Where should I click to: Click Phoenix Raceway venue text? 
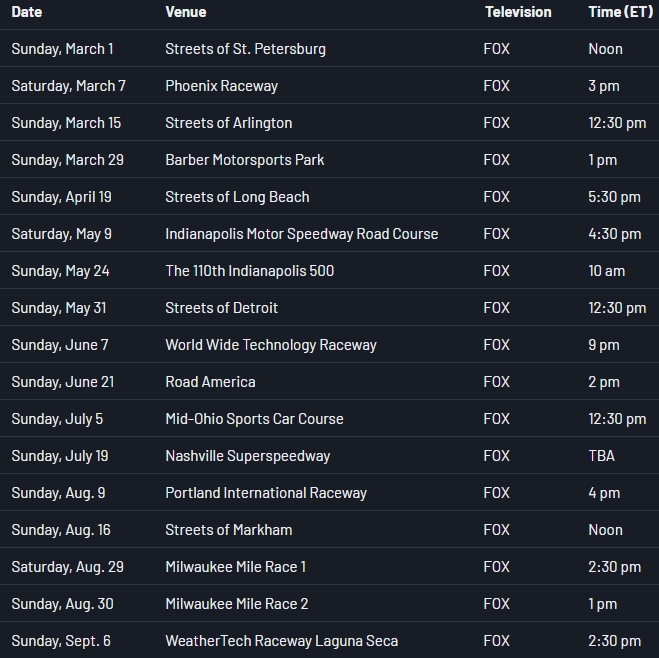221,86
